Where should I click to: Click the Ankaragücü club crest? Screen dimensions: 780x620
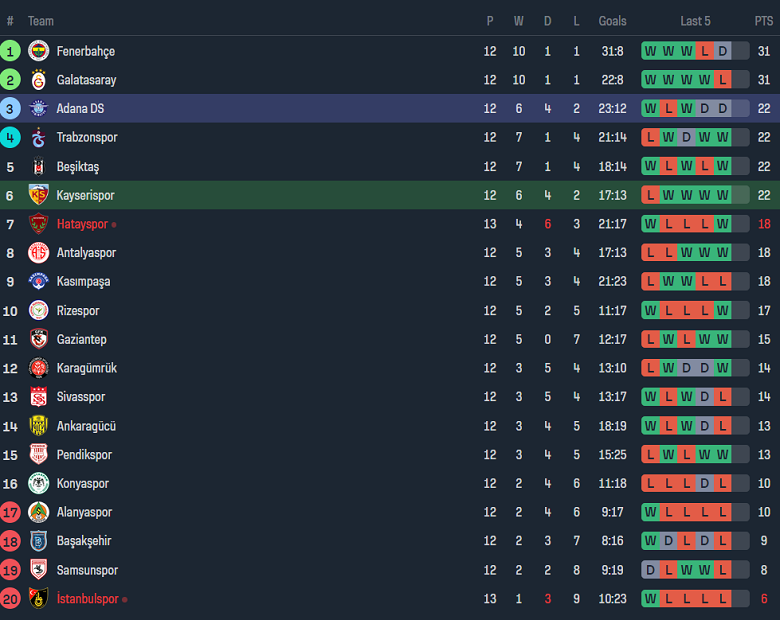(39, 426)
